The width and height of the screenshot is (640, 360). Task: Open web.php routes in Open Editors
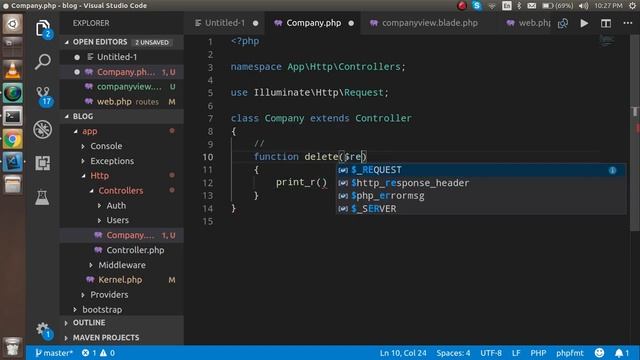122,102
